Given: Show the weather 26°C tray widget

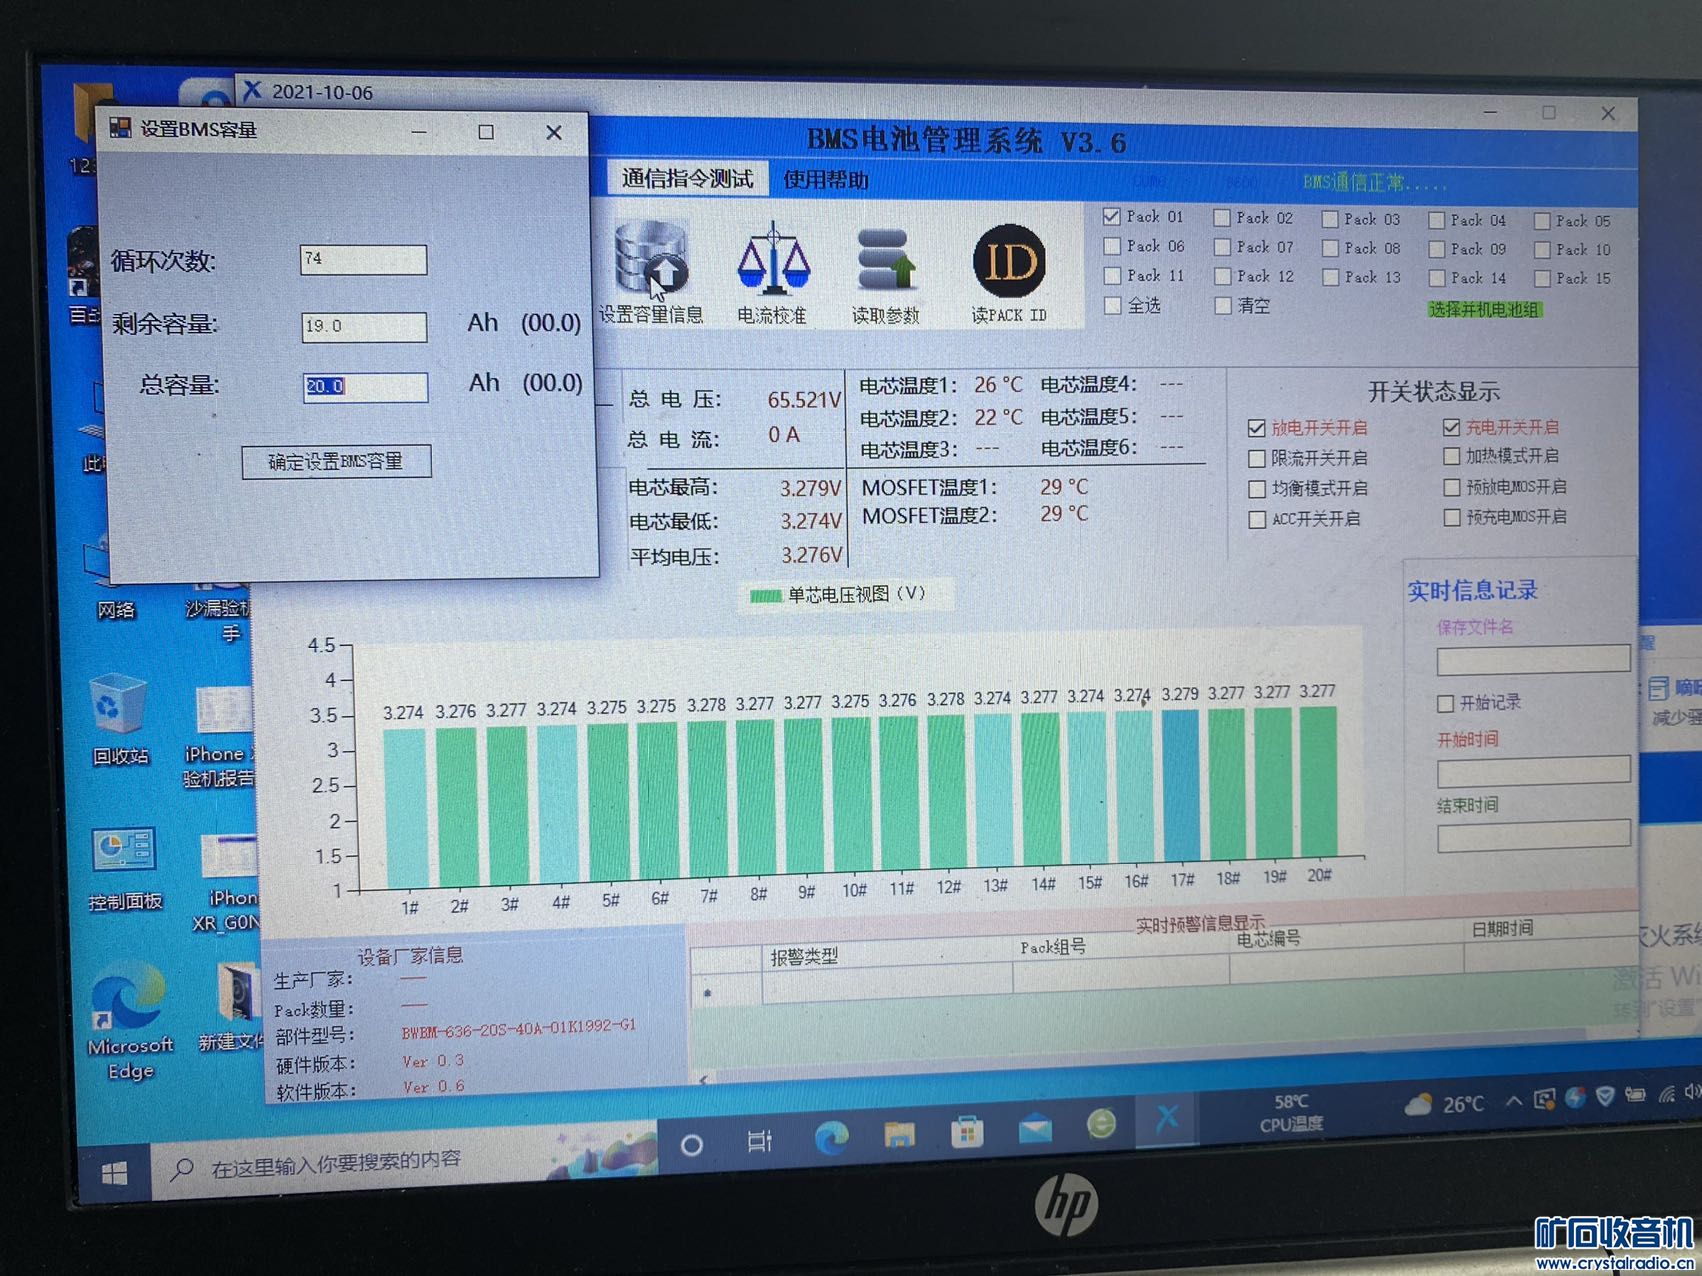Looking at the screenshot, I should [x=1444, y=1105].
